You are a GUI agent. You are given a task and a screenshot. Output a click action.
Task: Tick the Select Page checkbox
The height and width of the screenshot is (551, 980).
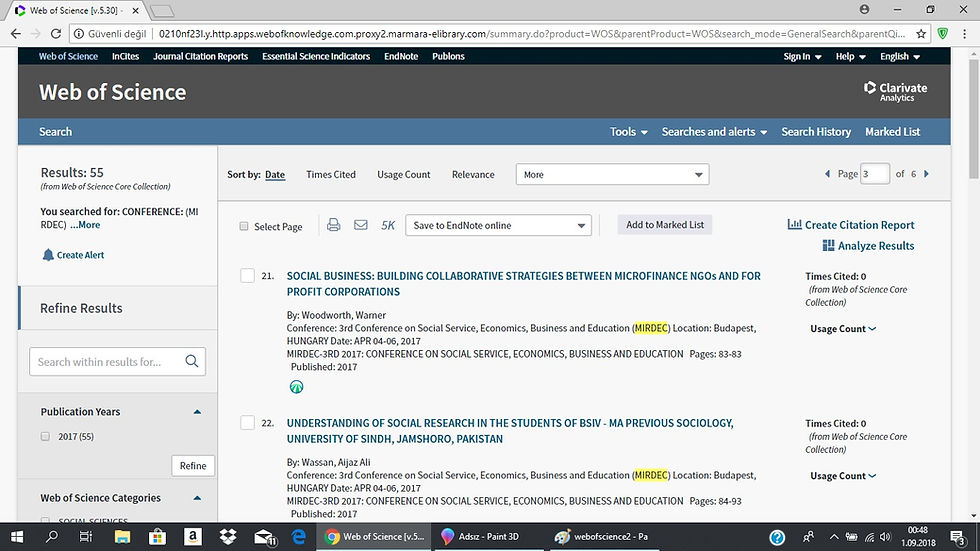pos(244,226)
